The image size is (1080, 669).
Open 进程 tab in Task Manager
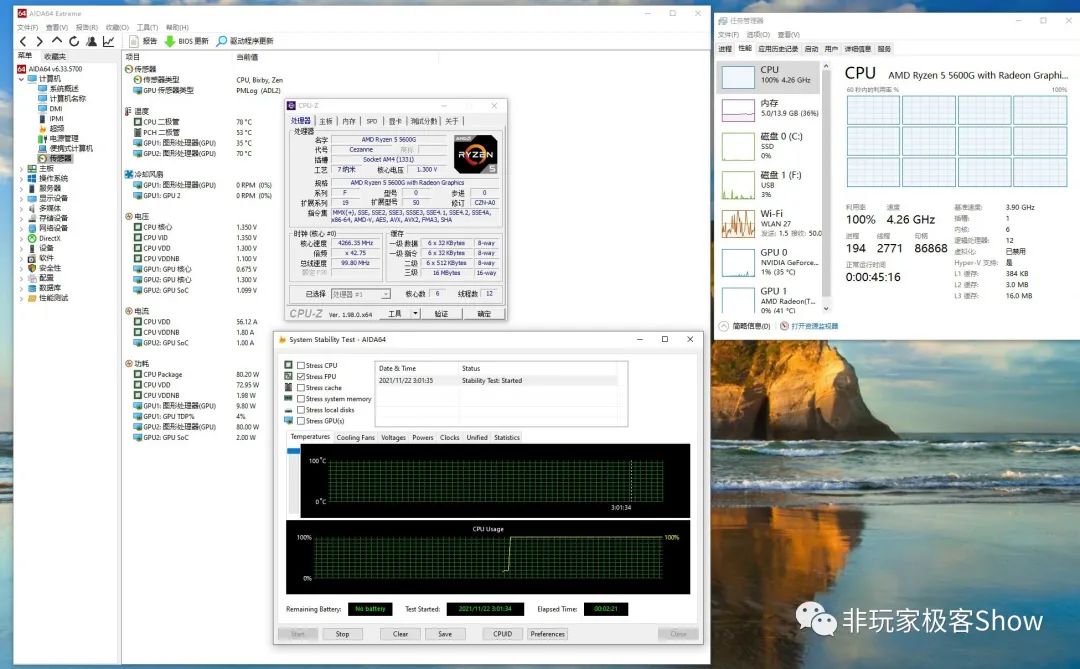(x=725, y=49)
